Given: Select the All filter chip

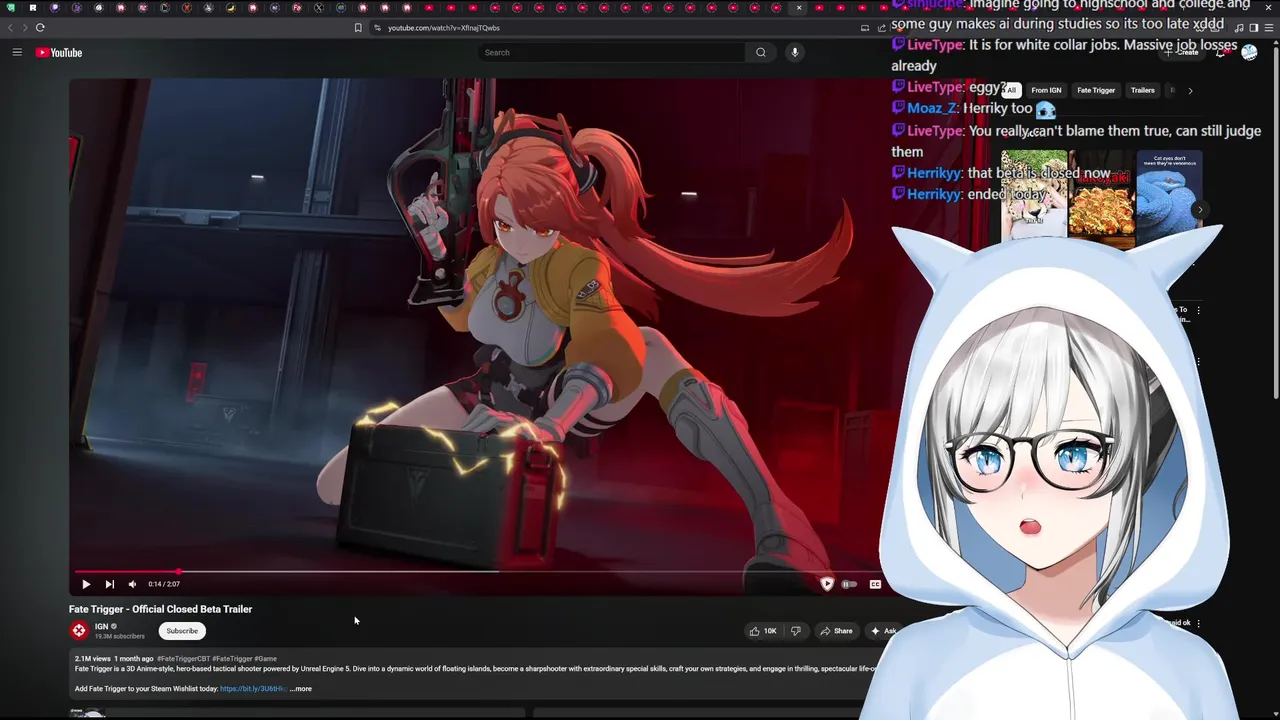Looking at the screenshot, I should [1011, 90].
